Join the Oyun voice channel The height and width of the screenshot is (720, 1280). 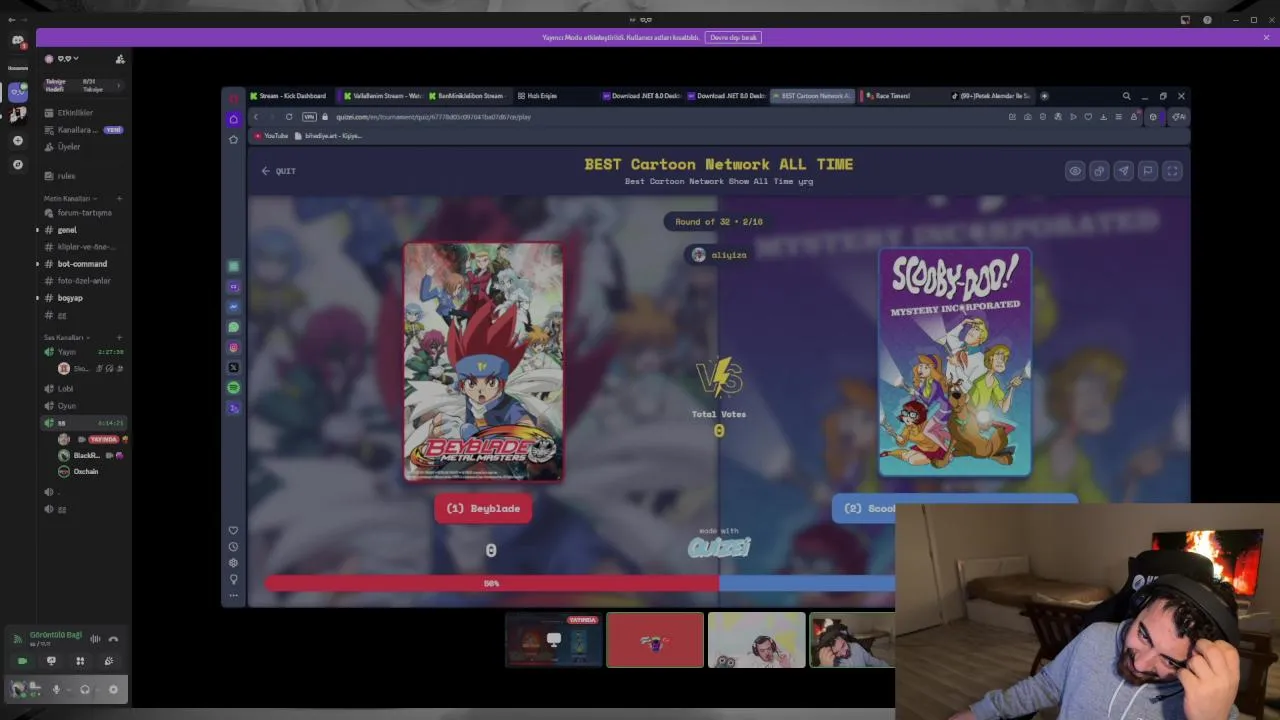pos(83,406)
